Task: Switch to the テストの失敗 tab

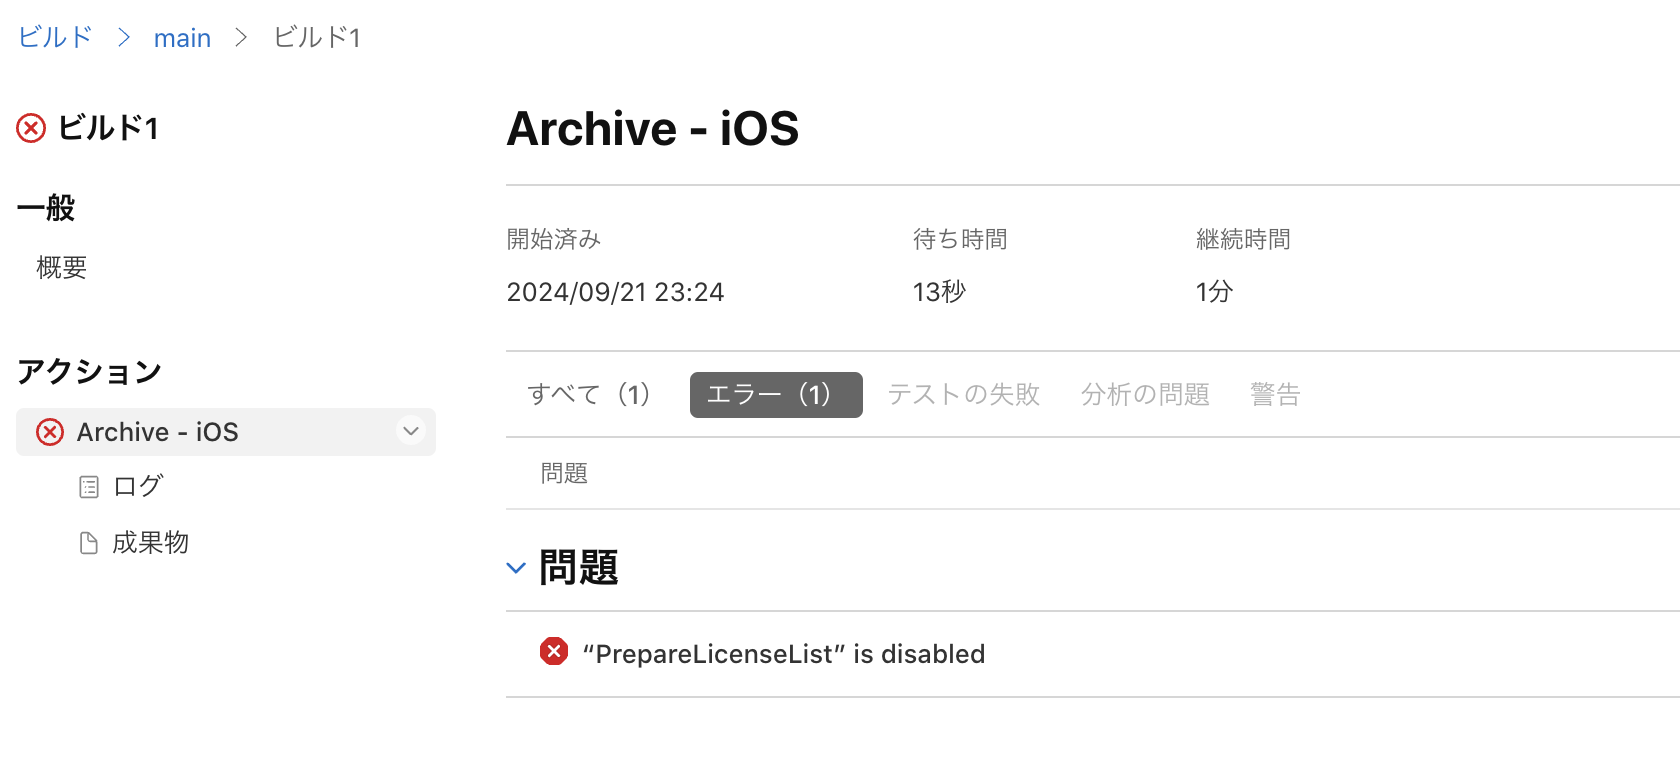Action: pyautogui.click(x=964, y=395)
